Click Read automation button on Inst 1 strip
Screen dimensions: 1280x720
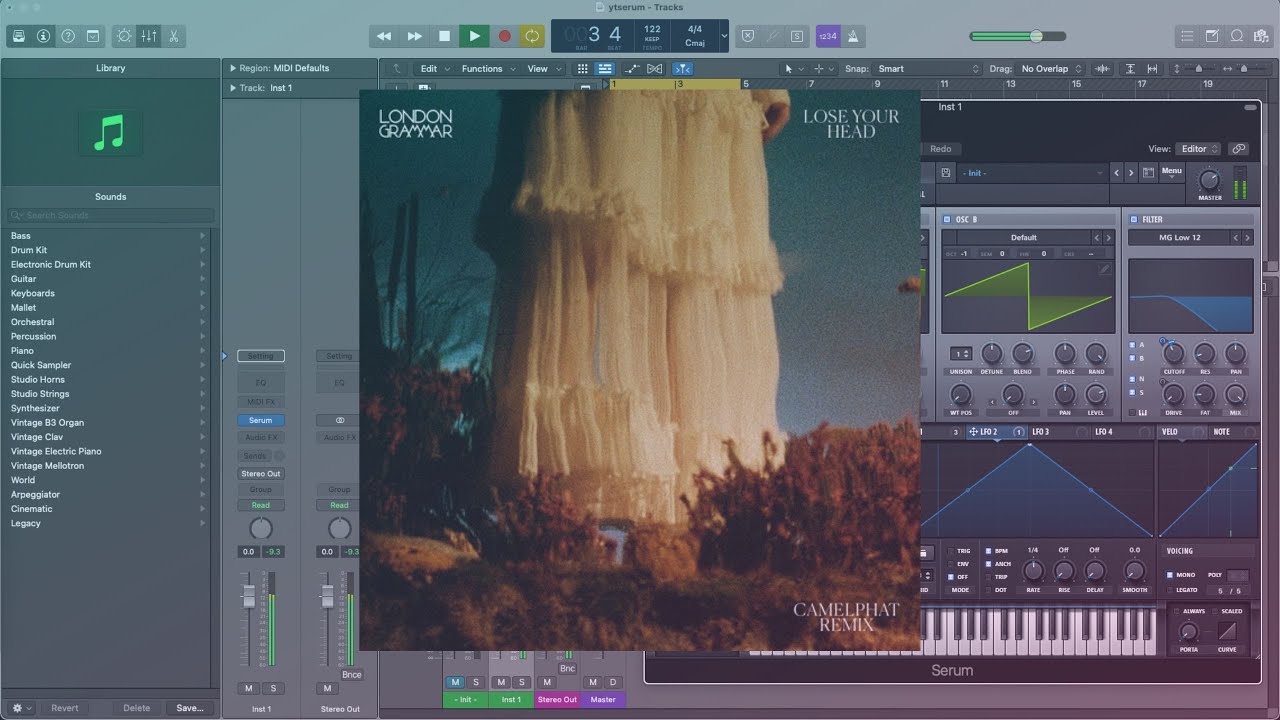[261, 505]
